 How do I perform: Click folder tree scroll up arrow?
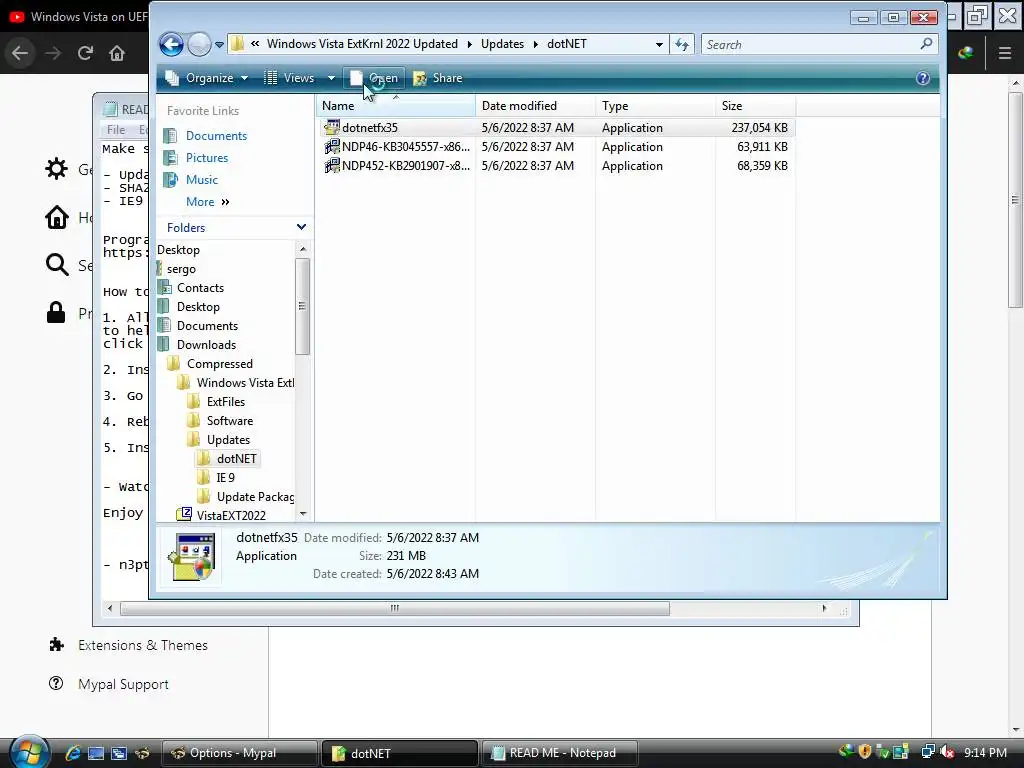coord(302,249)
